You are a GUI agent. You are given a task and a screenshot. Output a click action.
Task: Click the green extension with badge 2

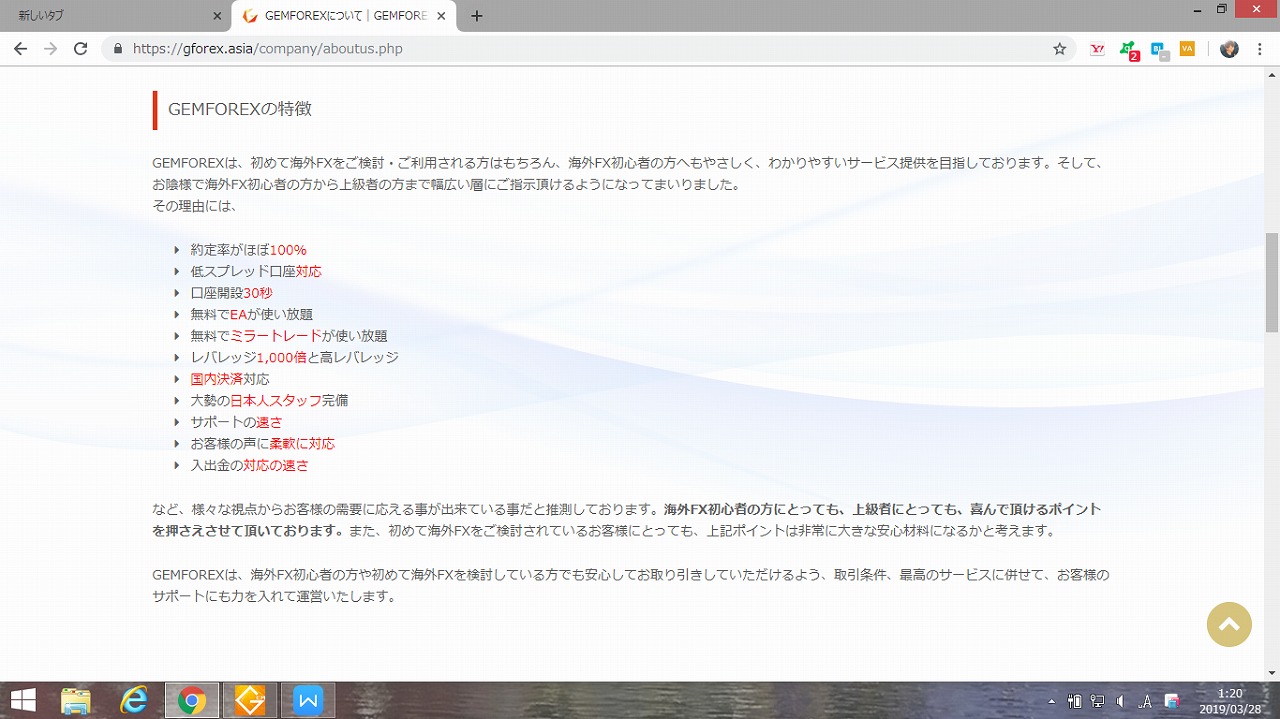coord(1128,49)
